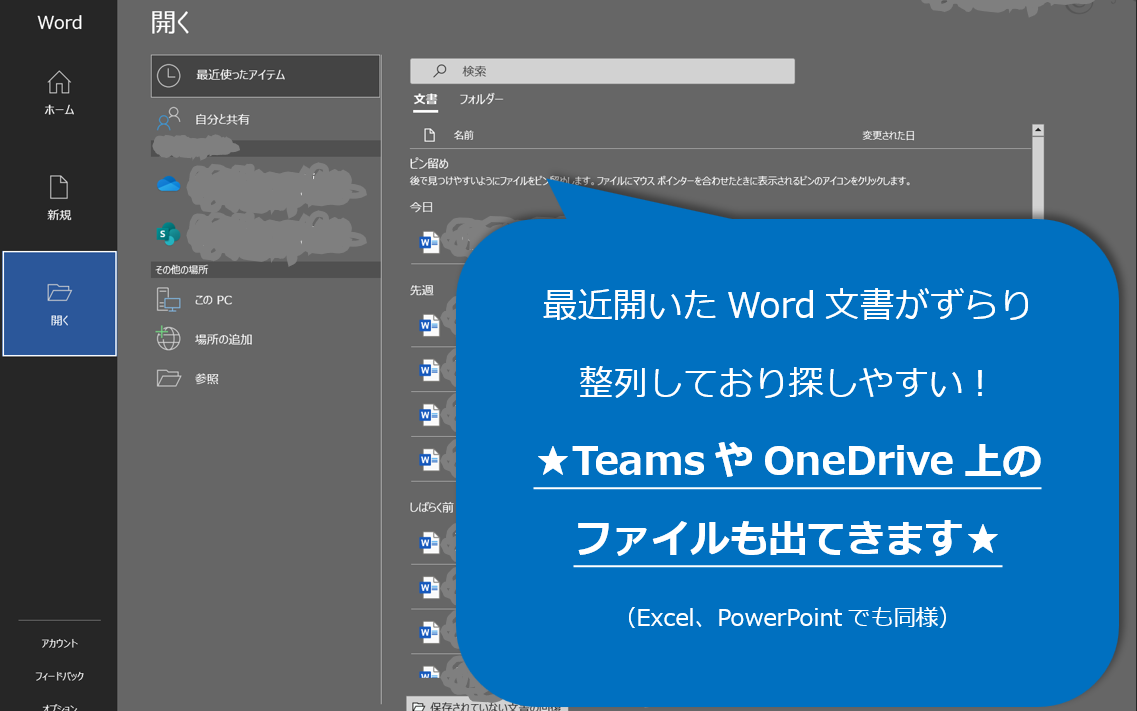Click the globe icon beside 場所の追加
1137x711 pixels.
click(168, 338)
